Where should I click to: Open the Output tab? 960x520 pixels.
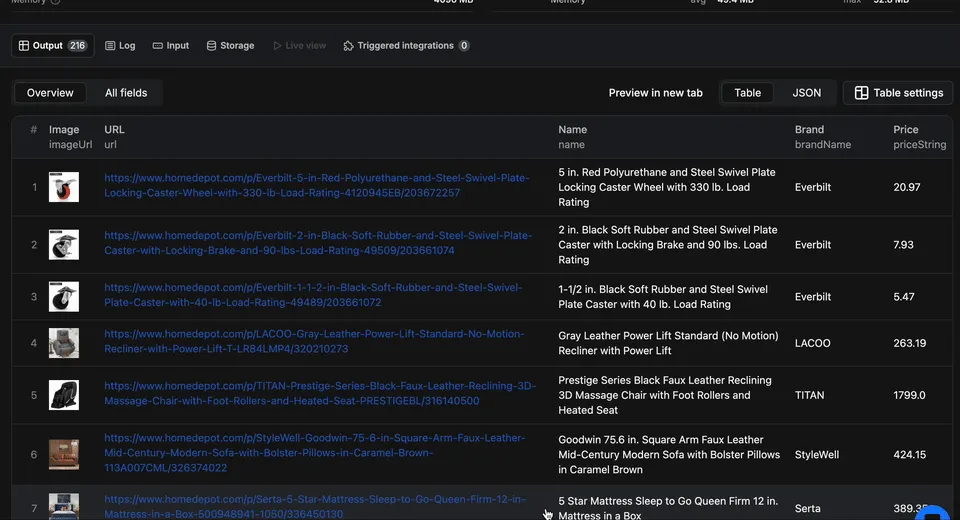click(53, 46)
